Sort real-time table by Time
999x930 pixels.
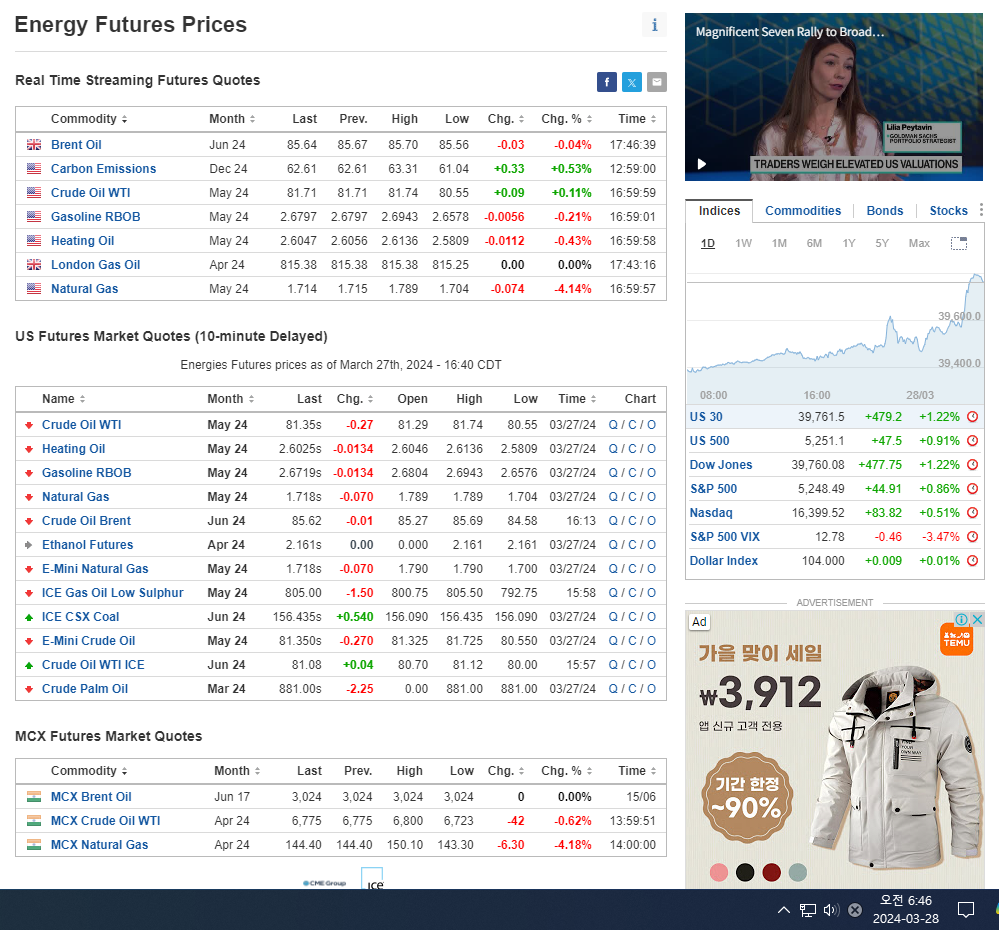click(x=637, y=119)
